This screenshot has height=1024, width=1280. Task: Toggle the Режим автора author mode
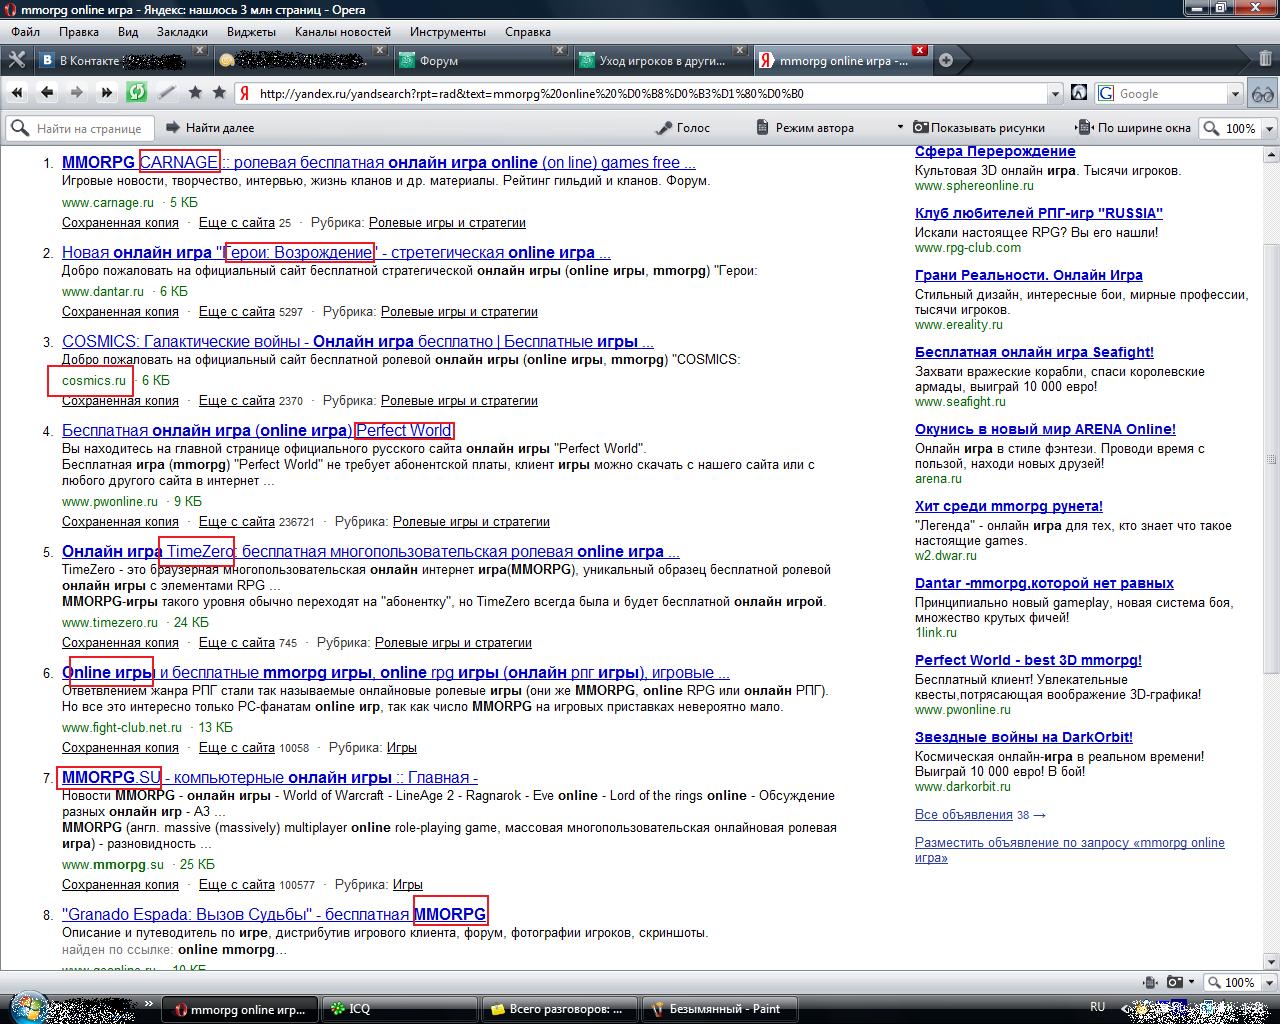coord(805,128)
